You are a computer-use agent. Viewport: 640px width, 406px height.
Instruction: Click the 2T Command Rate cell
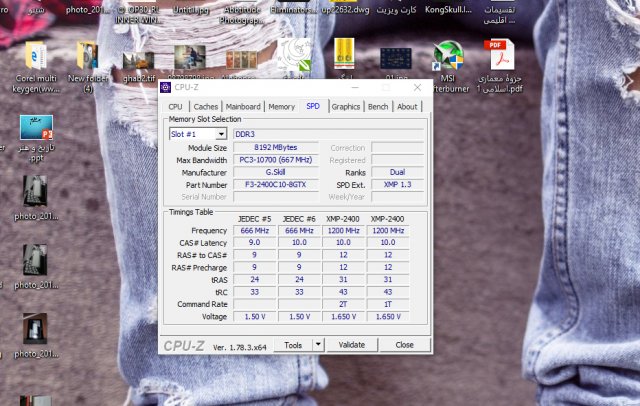click(343, 304)
